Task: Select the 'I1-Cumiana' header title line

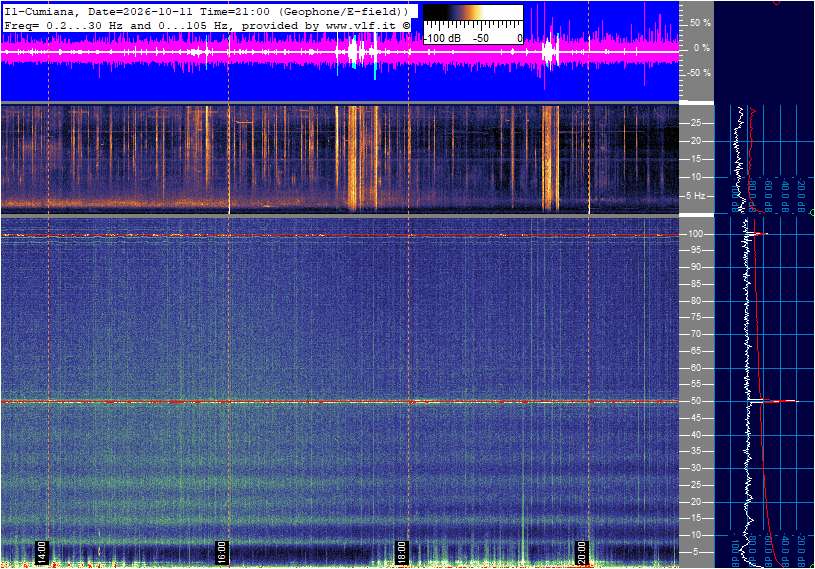Action: tap(205, 11)
